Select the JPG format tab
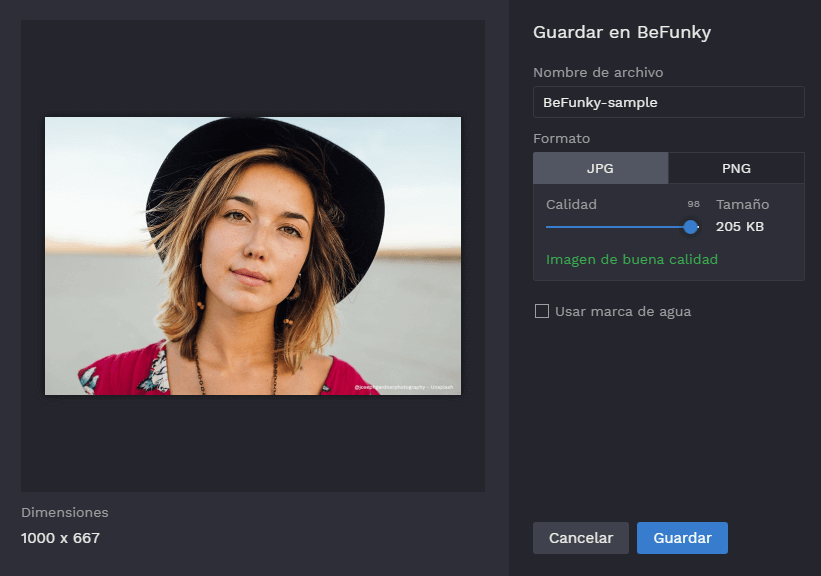The image size is (821, 576). 600,168
